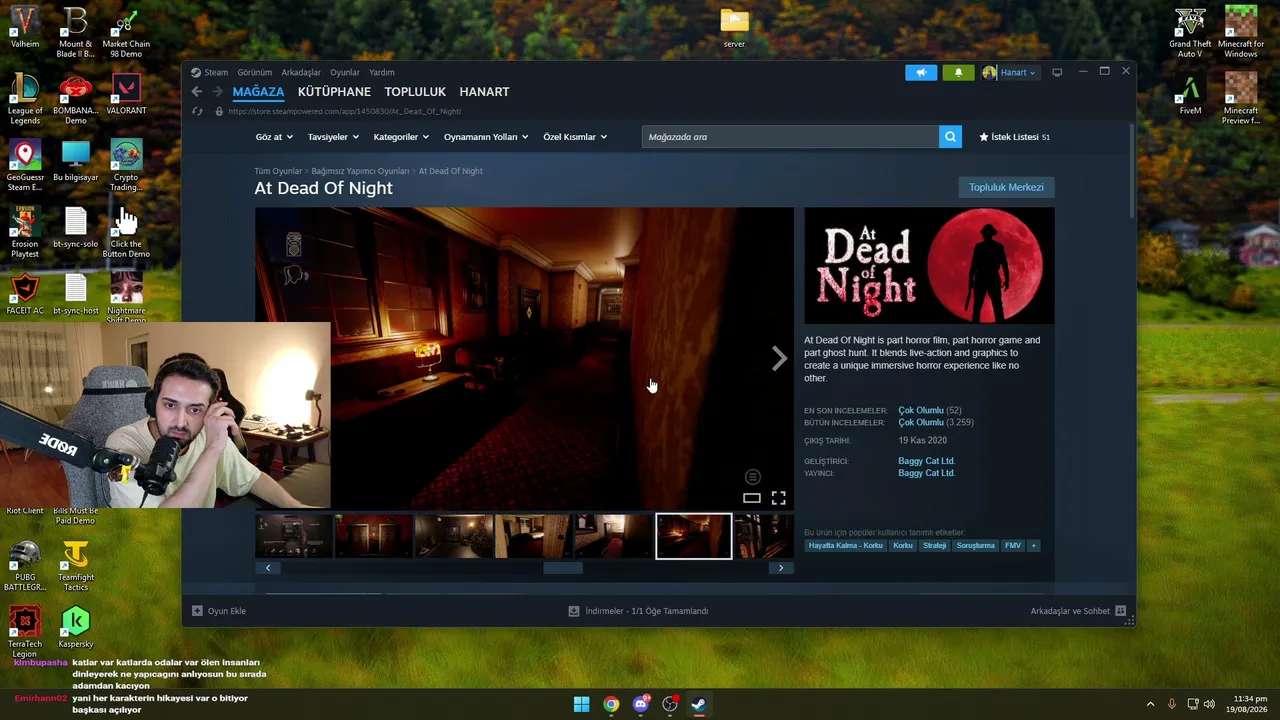Open İndirmeler downloads status

638,611
